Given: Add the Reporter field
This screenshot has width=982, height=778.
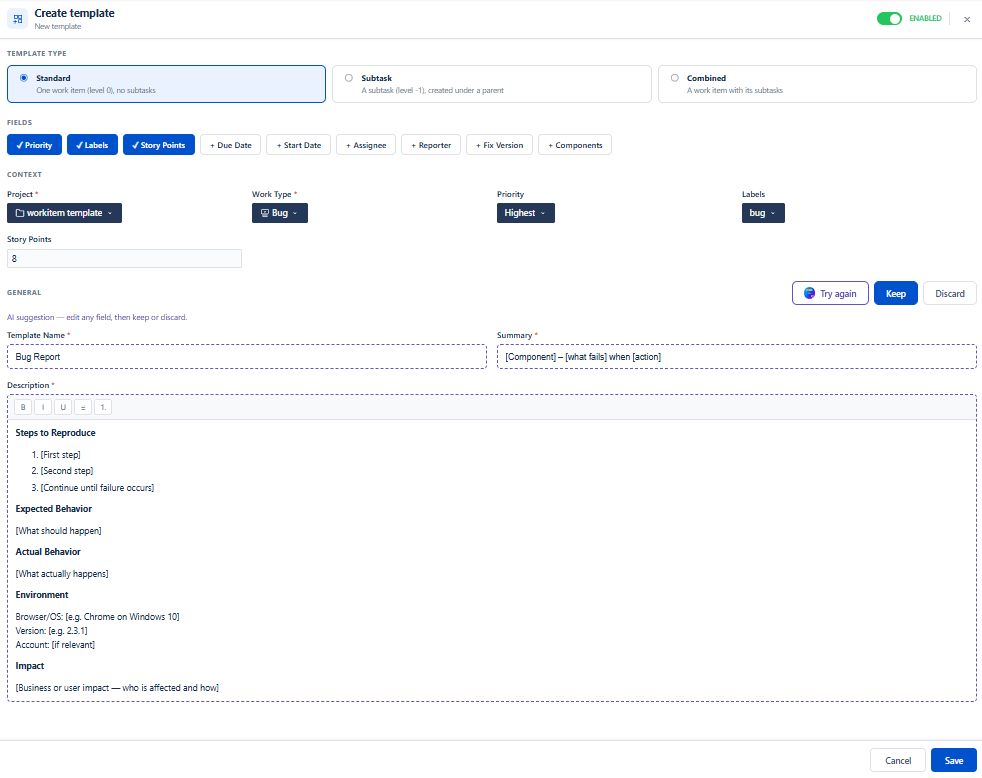Looking at the screenshot, I should [x=431, y=145].
